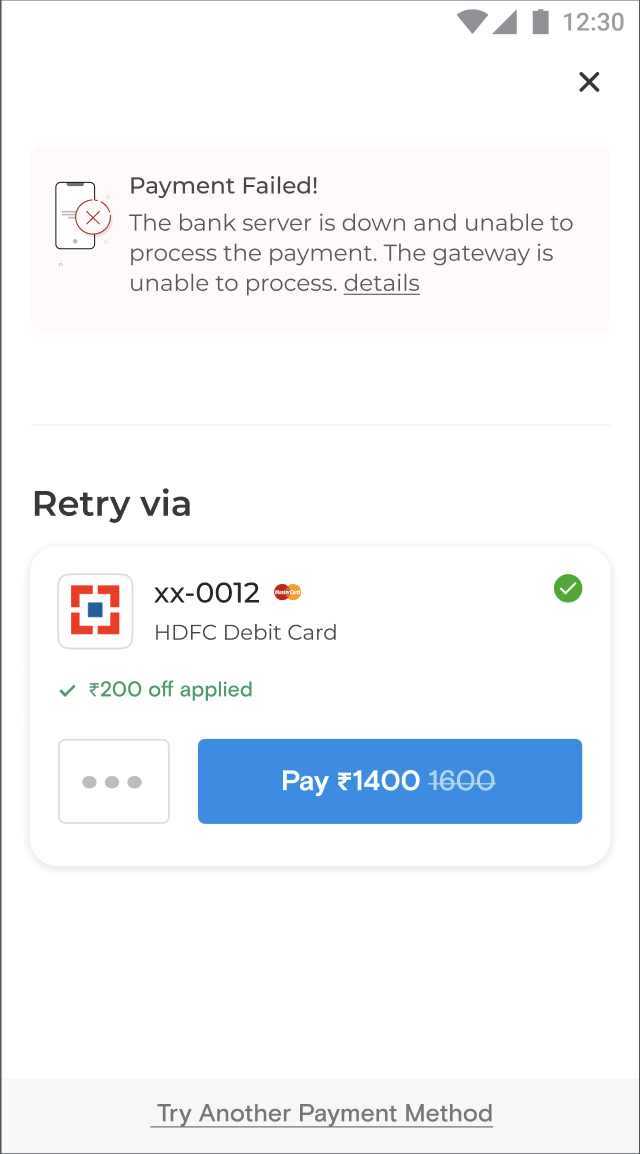640x1154 pixels.
Task: Tap the HDFC Debit Card label
Action: click(x=245, y=632)
